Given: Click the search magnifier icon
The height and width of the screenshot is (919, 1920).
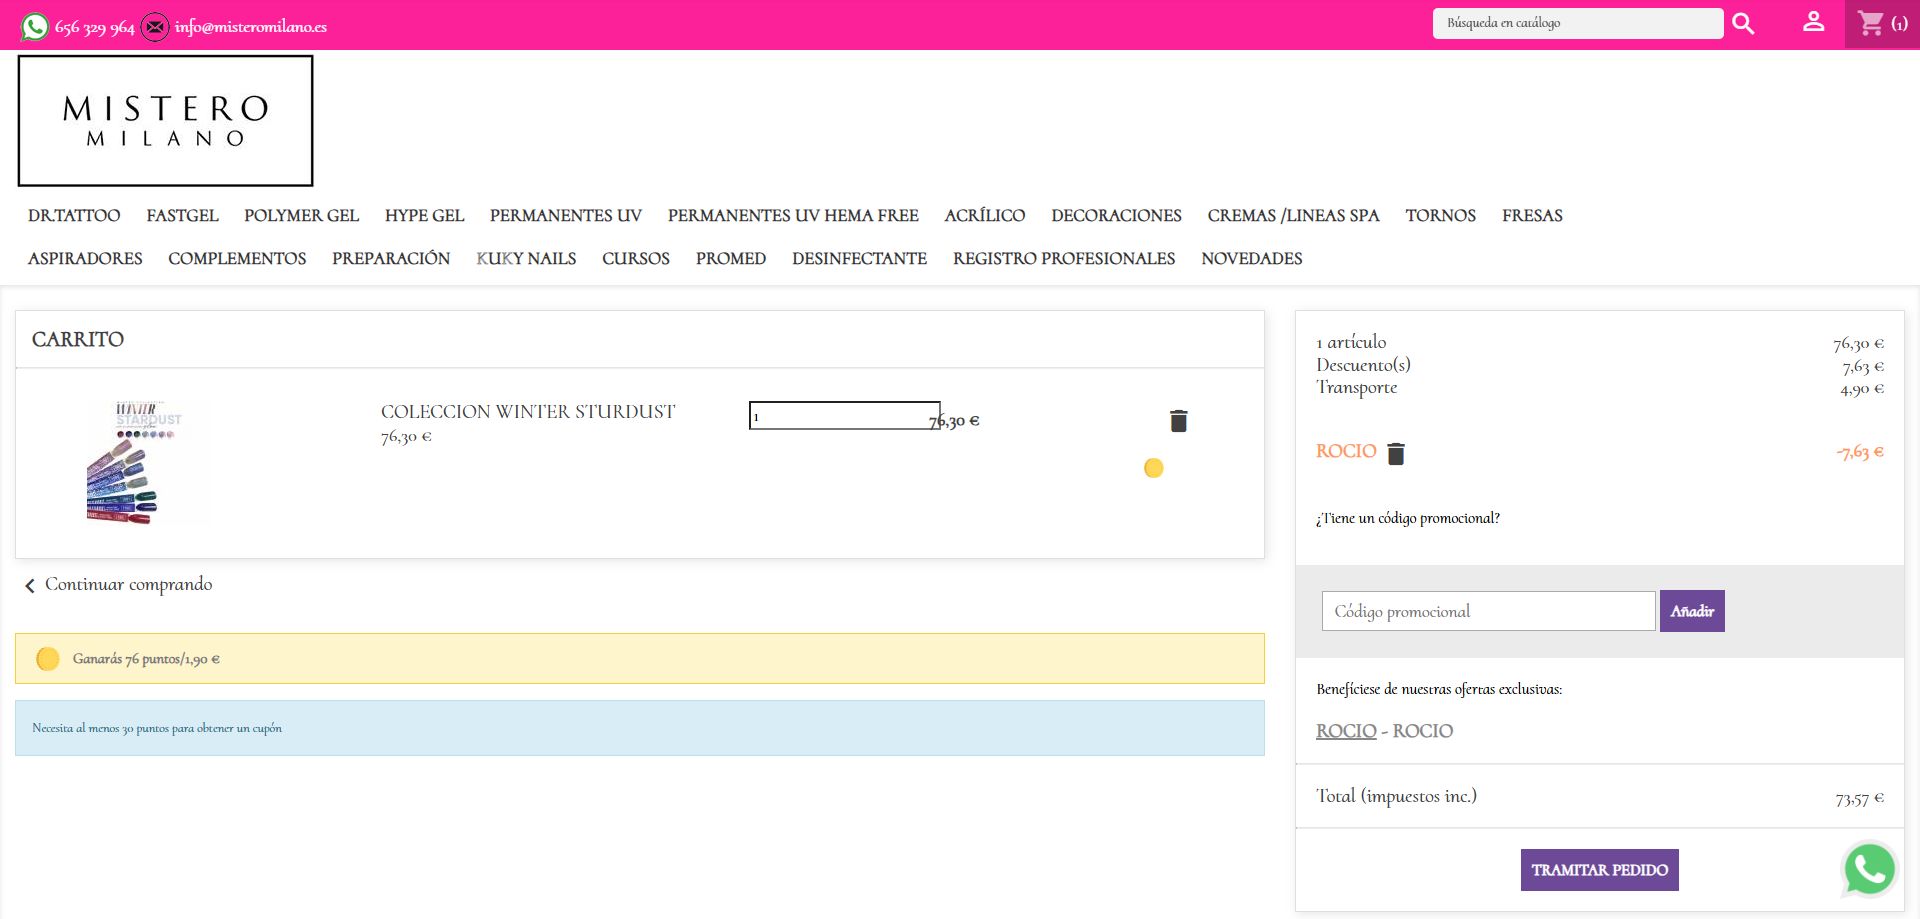Looking at the screenshot, I should (1743, 24).
